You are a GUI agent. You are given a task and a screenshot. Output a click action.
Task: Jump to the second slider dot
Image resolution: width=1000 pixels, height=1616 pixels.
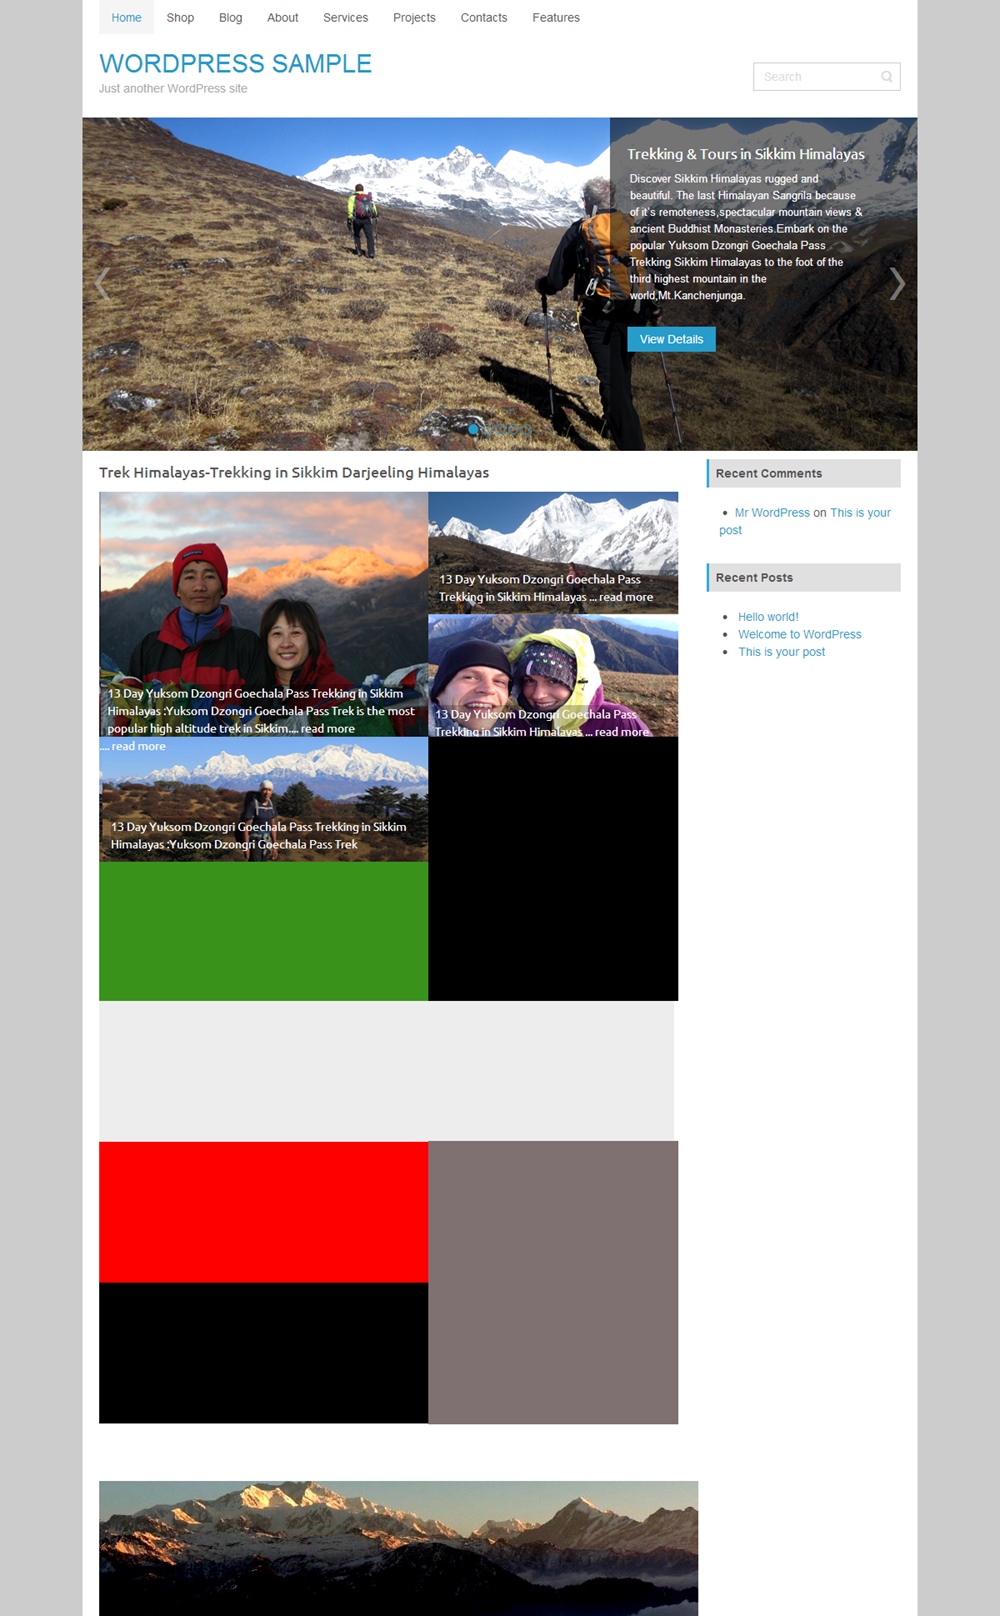pos(487,429)
